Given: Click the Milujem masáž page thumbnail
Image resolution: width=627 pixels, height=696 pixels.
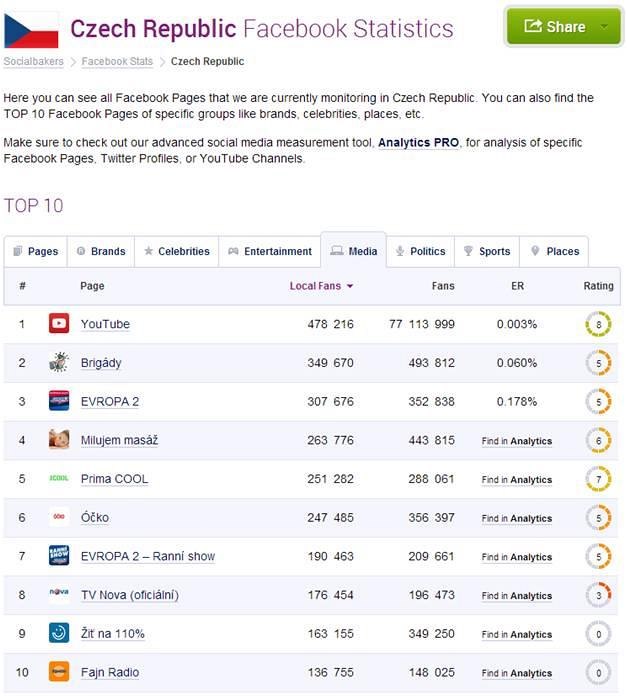Looking at the screenshot, I should tap(59, 439).
